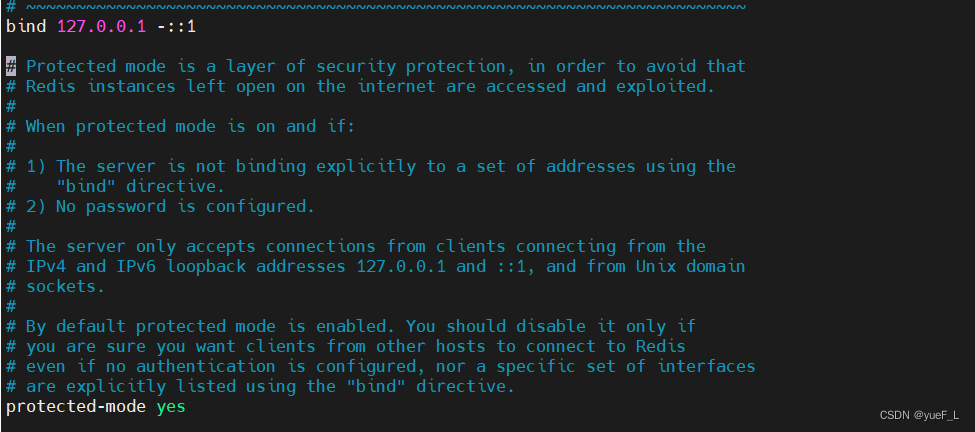
Task: Click the tilde separator line at the top
Action: click(x=376, y=6)
